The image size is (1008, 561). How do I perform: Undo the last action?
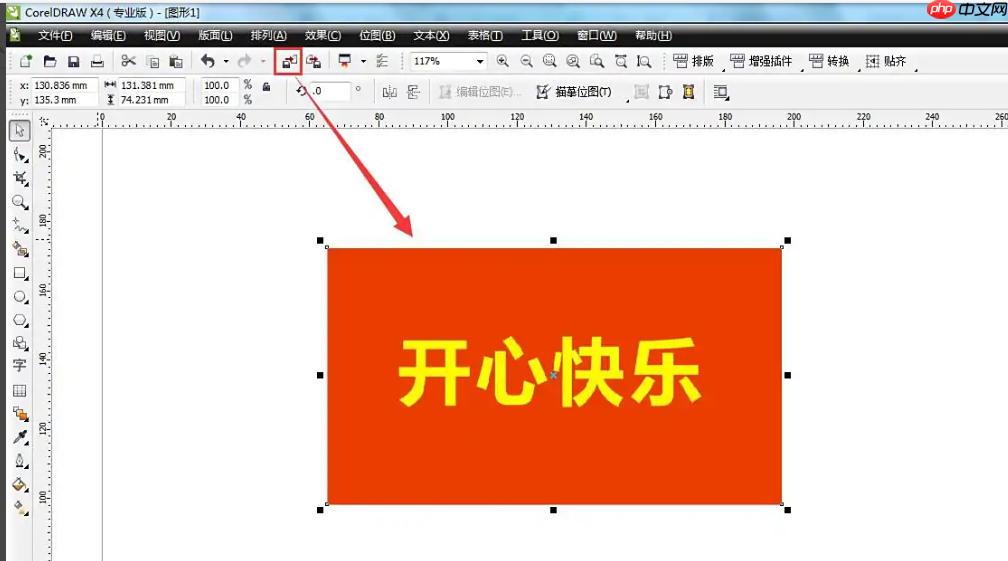click(x=208, y=61)
